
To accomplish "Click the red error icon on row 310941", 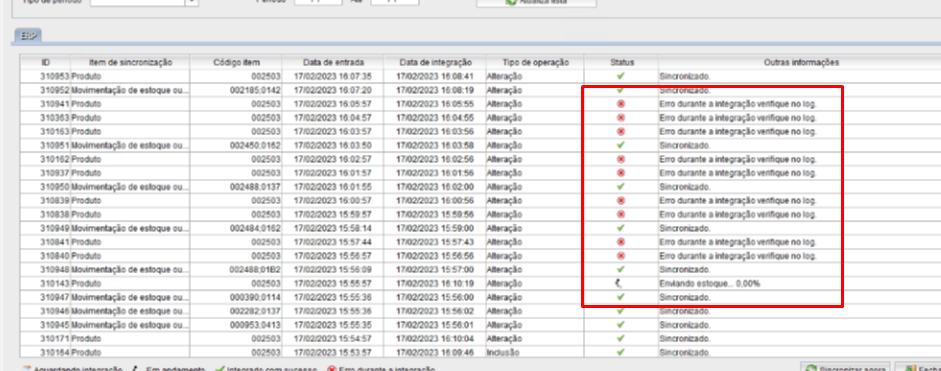I will coord(621,104).
